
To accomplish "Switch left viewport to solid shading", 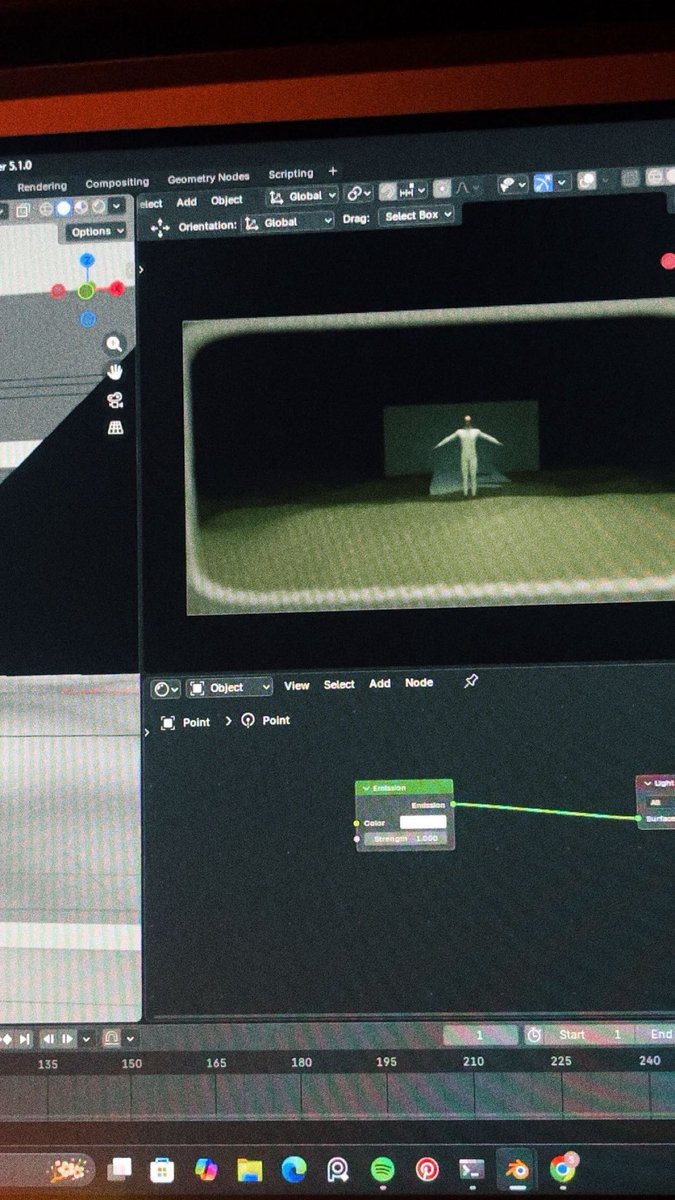I will point(64,208).
